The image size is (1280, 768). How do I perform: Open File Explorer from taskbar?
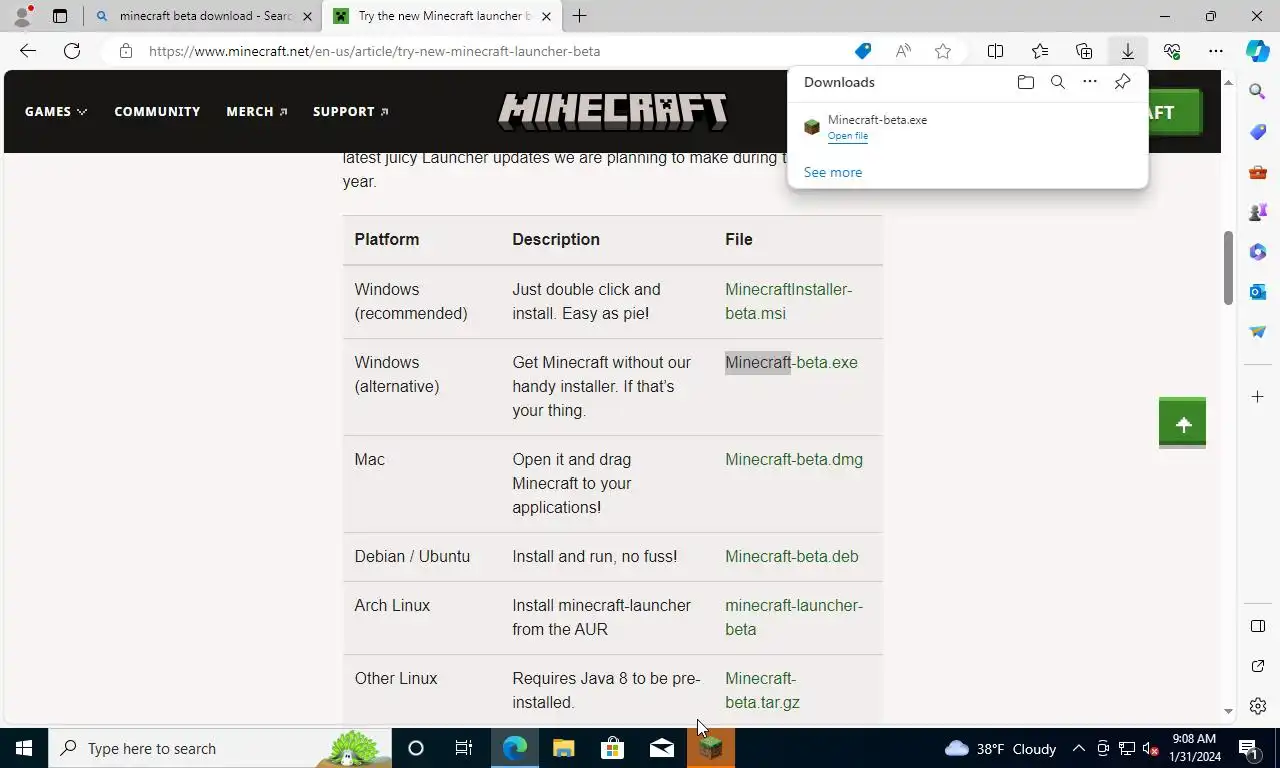pyautogui.click(x=564, y=748)
